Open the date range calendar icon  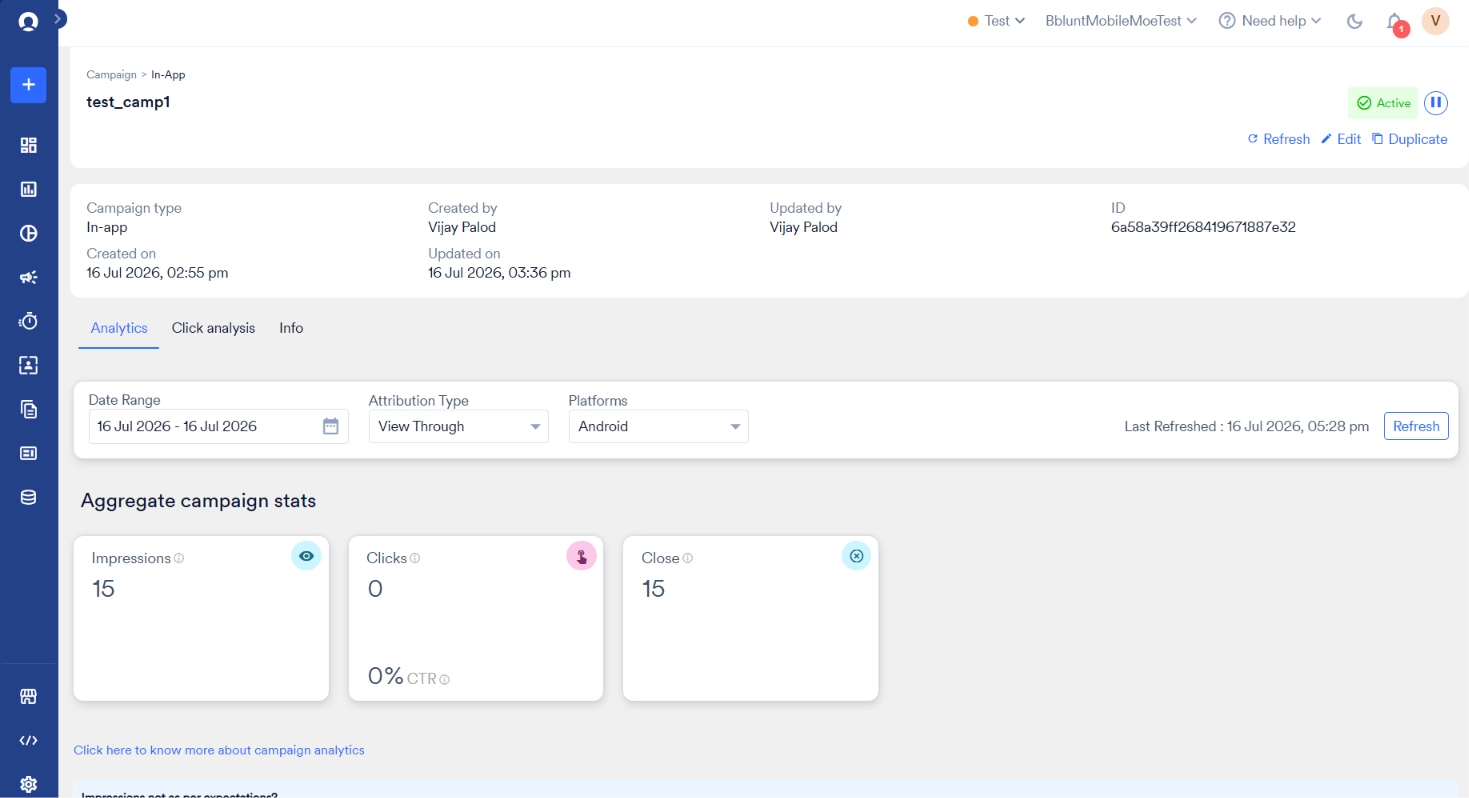(x=331, y=426)
